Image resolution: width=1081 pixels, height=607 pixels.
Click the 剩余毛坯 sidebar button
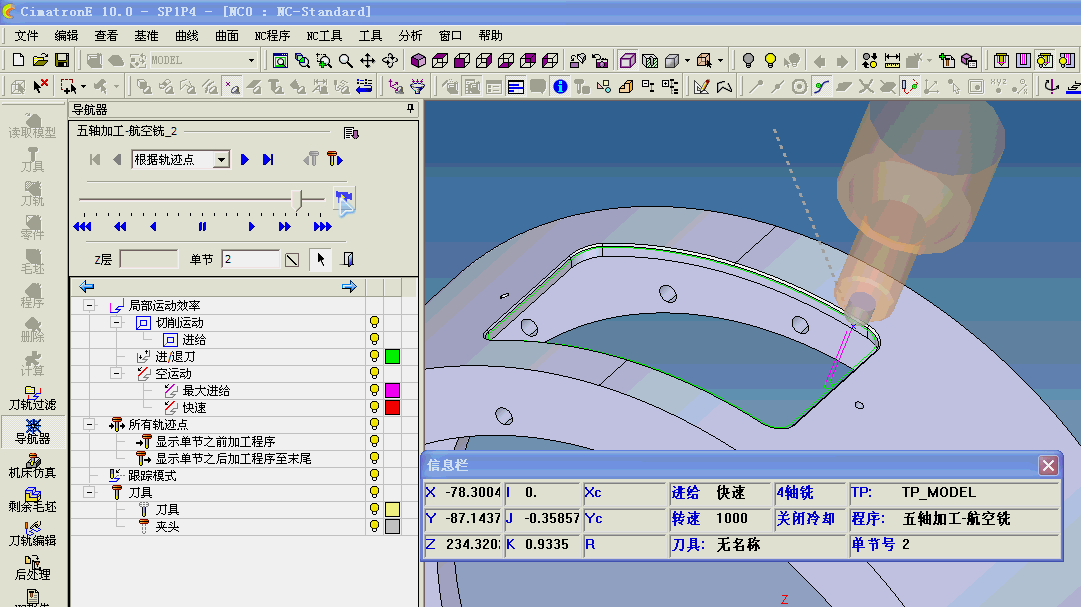pyautogui.click(x=32, y=499)
